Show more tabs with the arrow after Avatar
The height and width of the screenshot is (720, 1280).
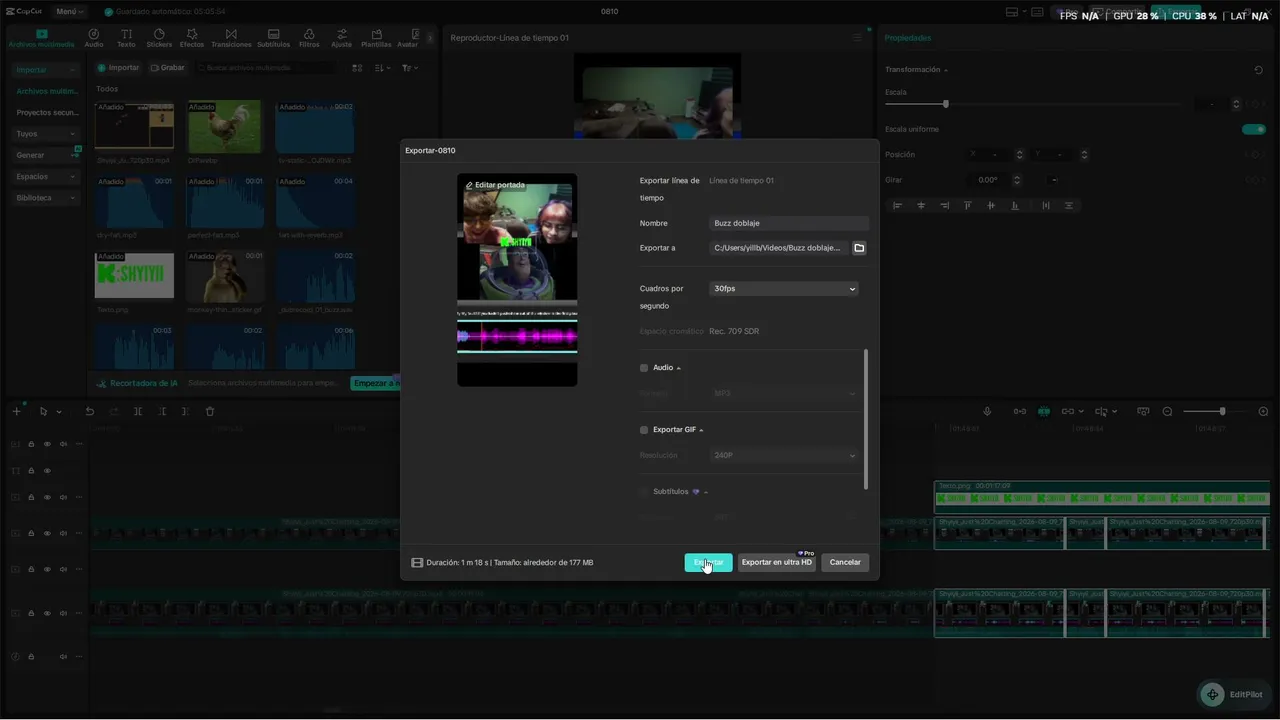430,38
